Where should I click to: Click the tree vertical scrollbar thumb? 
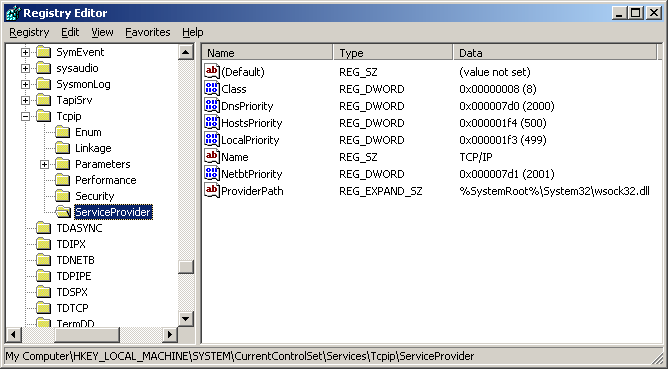[186, 266]
